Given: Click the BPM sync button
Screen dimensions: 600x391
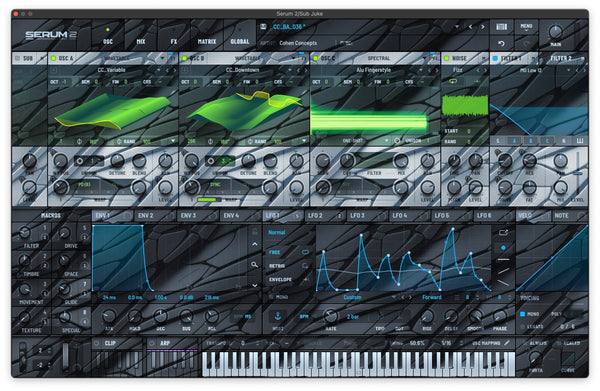Looking at the screenshot, I should click(304, 316).
